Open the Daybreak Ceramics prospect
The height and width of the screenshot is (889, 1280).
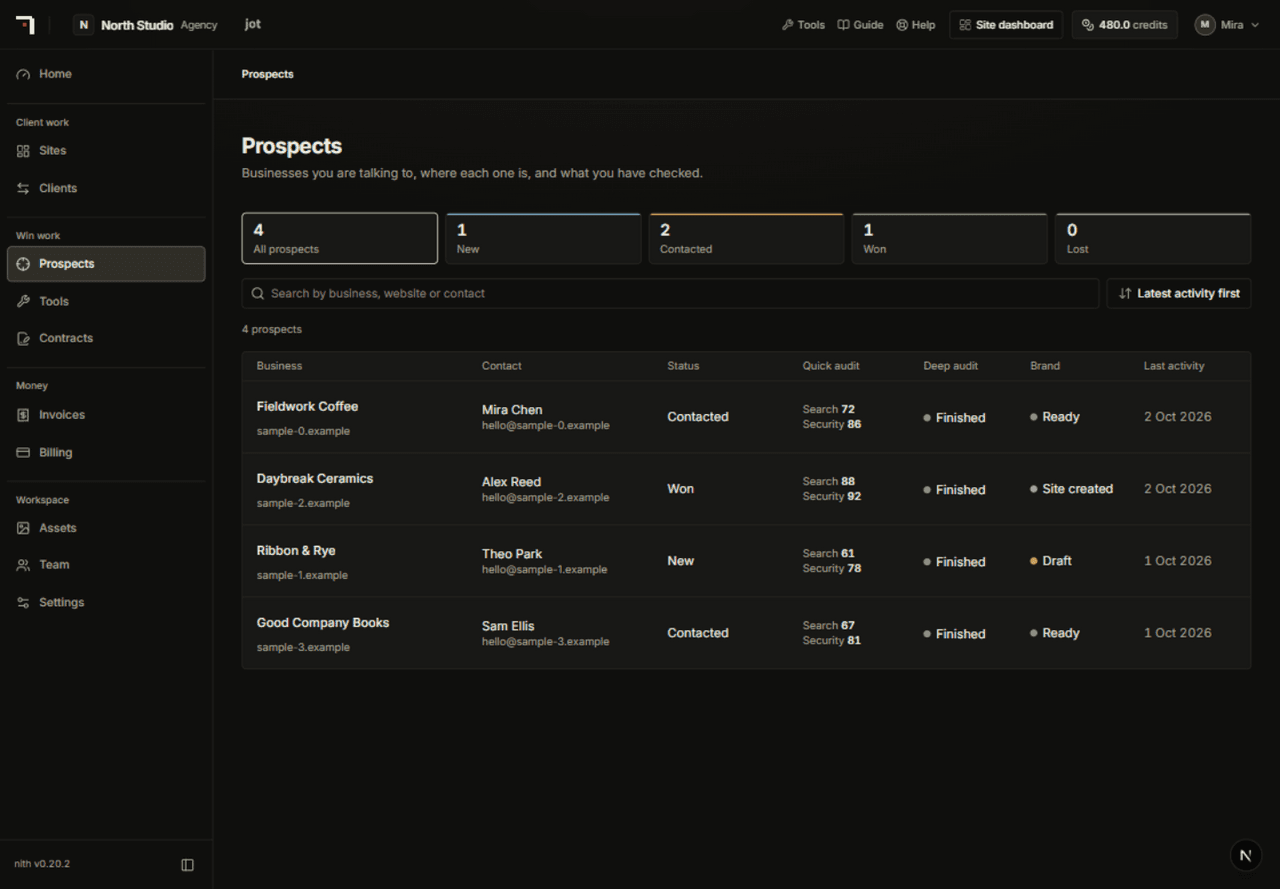tap(315, 479)
